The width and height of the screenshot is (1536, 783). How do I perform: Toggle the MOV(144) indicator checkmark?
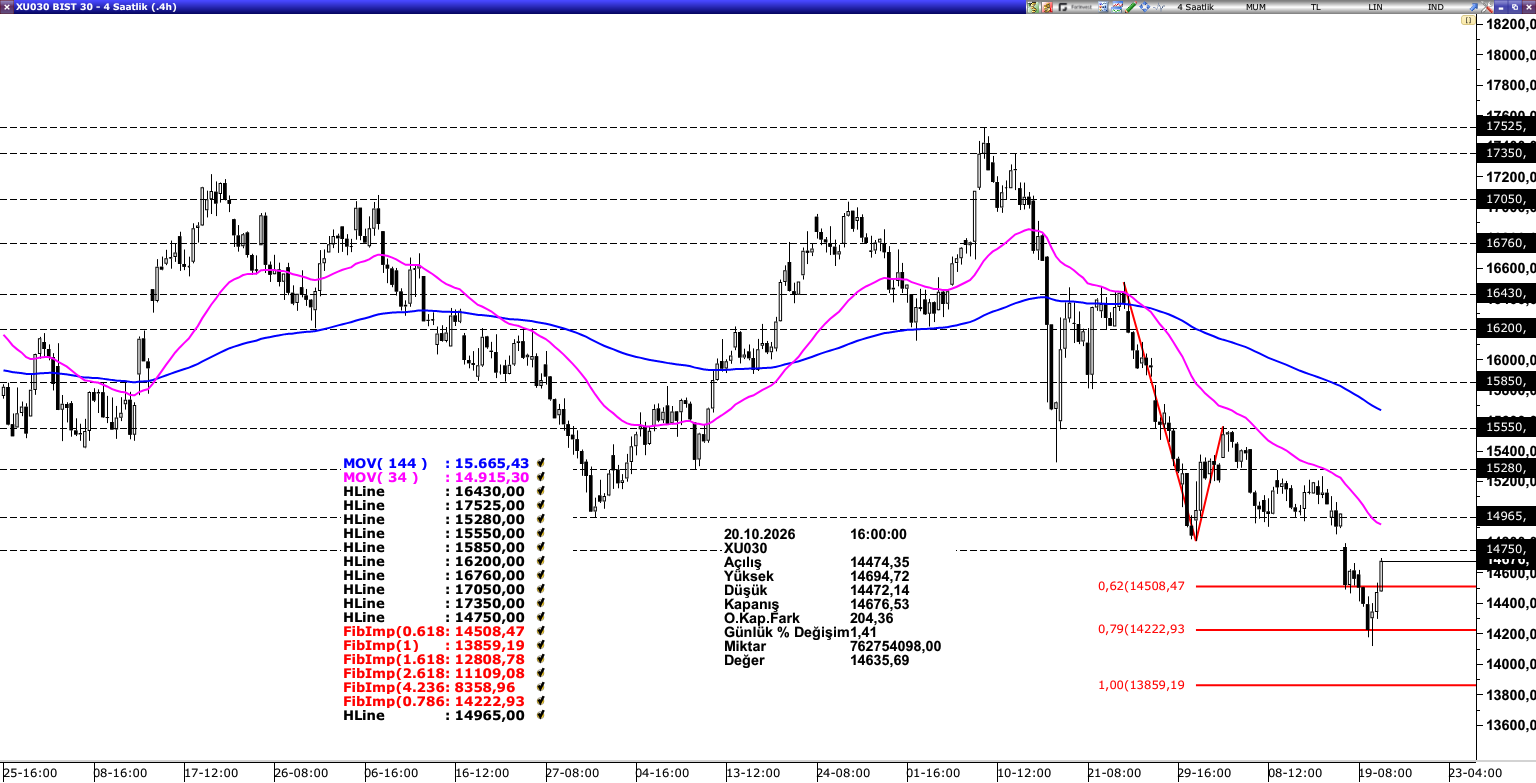tap(541, 464)
